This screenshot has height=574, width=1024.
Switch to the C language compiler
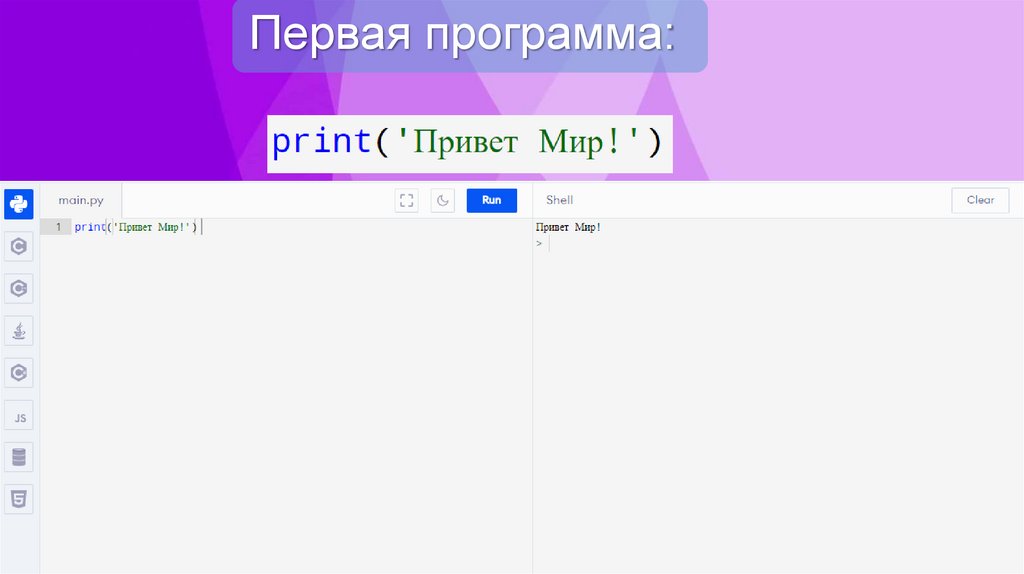coord(19,246)
